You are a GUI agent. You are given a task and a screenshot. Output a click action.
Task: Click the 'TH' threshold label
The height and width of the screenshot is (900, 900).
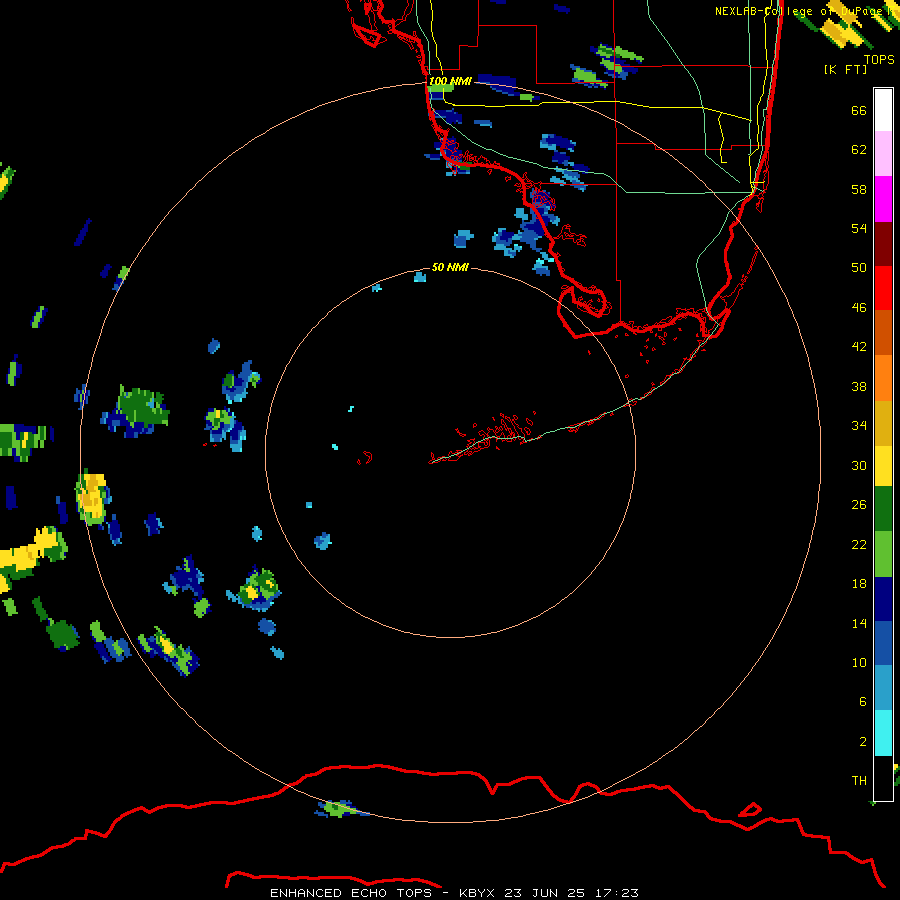point(859,781)
